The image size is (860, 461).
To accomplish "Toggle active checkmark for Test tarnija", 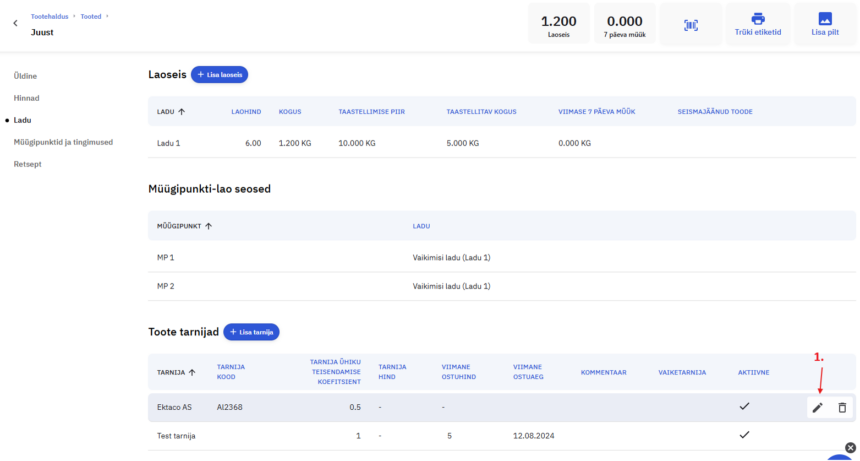I will pos(744,435).
